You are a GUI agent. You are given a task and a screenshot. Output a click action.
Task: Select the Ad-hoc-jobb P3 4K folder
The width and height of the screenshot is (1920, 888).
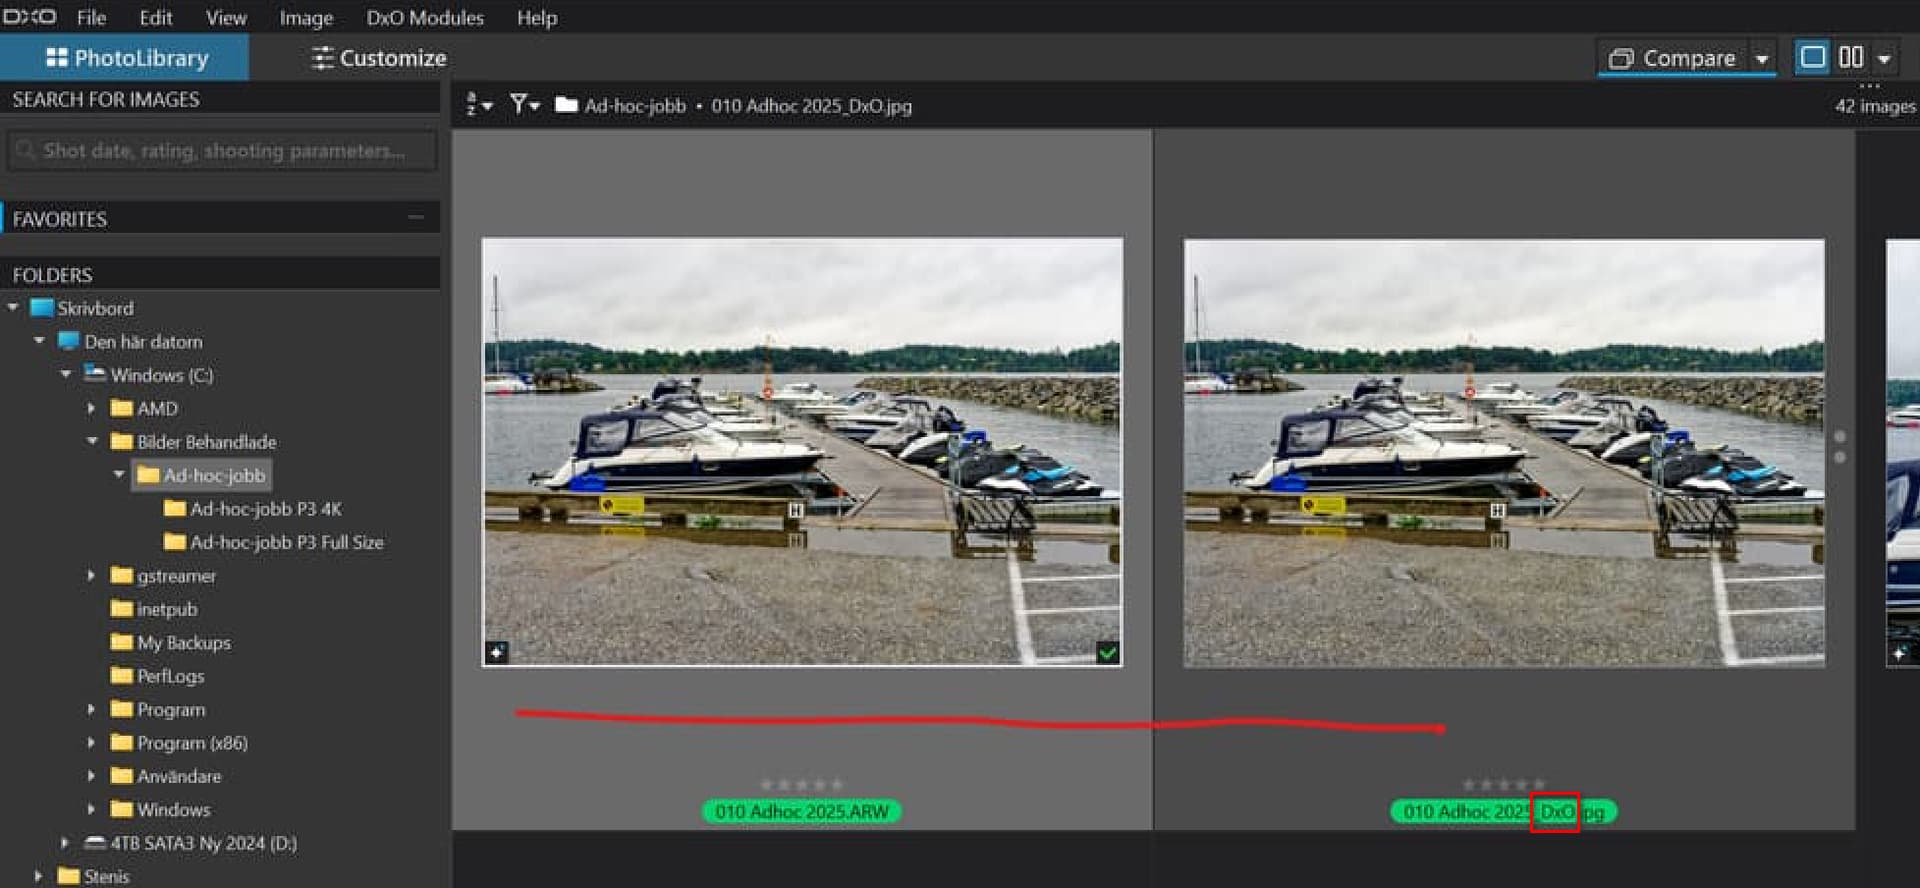(265, 509)
